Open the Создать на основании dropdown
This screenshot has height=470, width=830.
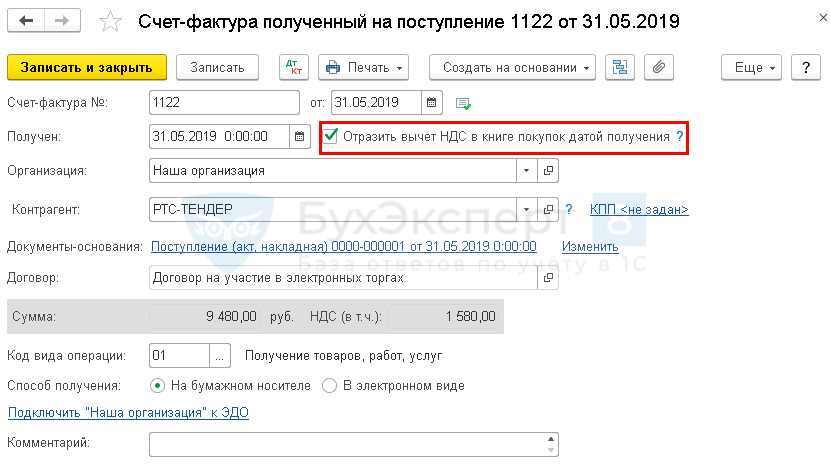click(512, 67)
